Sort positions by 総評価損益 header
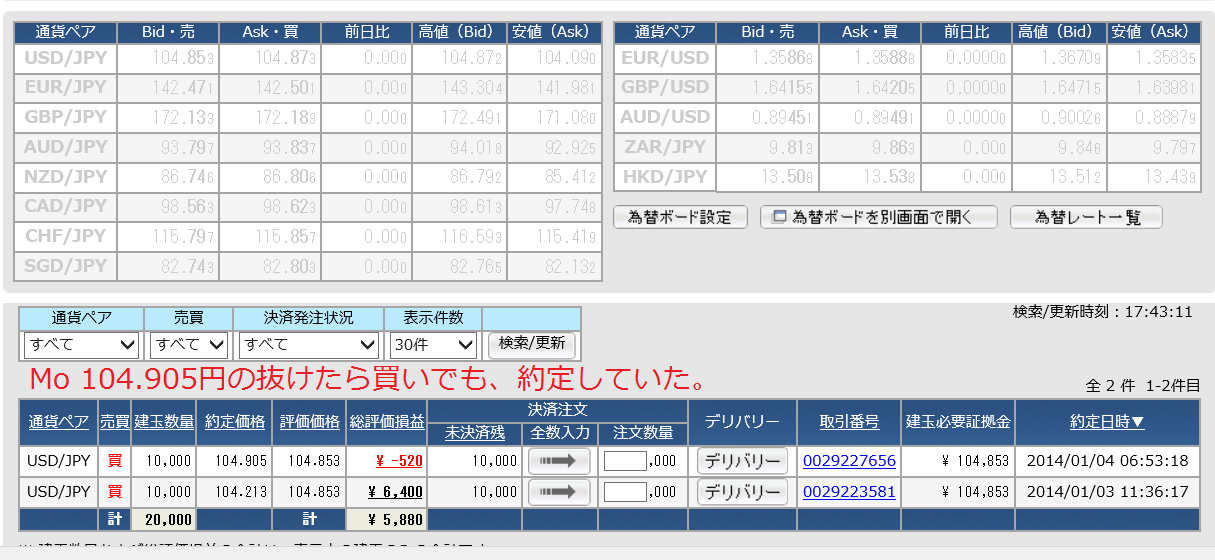This screenshot has width=1215, height=560. tap(386, 422)
